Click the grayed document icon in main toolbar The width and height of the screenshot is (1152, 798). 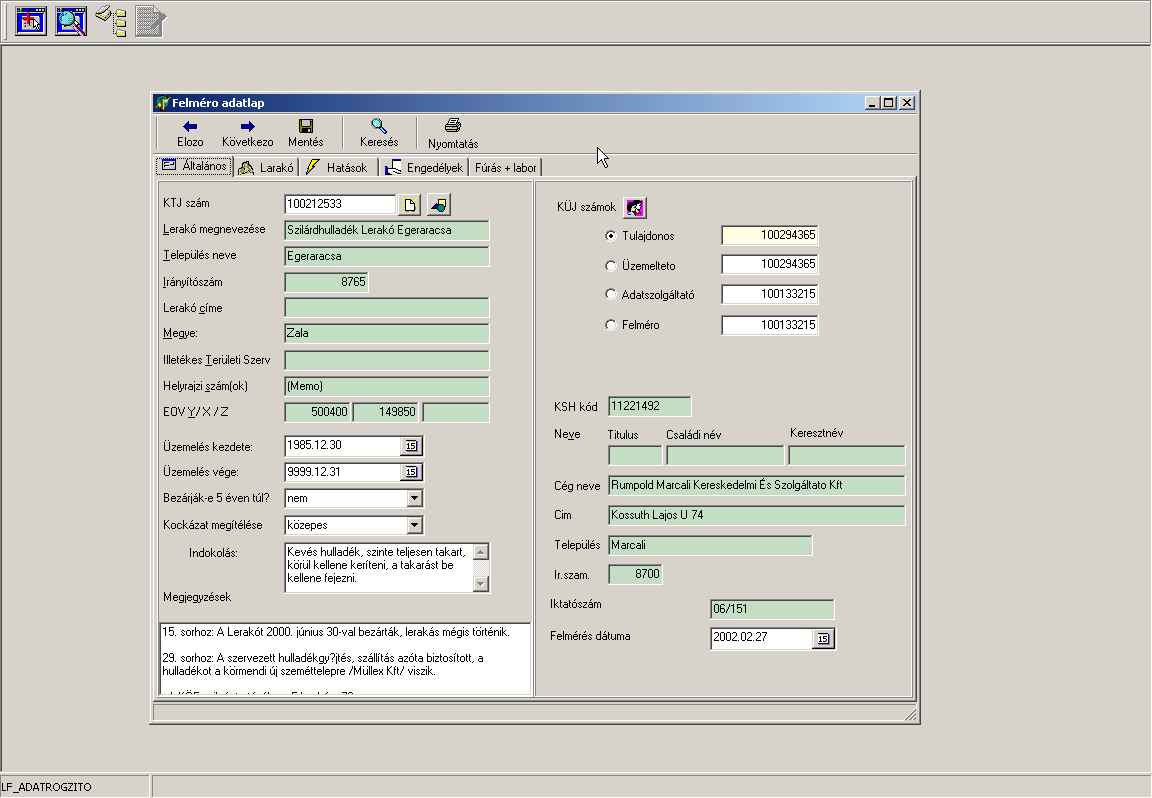[x=151, y=21]
